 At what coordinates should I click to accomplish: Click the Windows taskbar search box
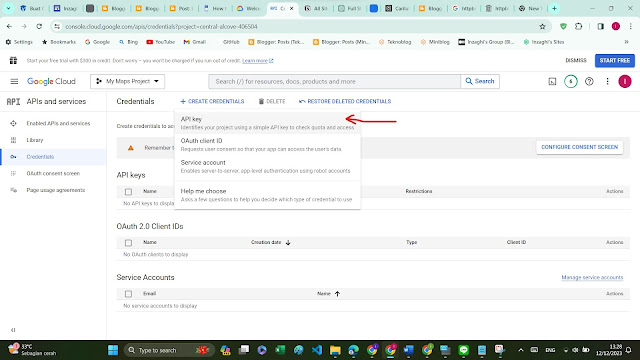pyautogui.click(x=168, y=350)
